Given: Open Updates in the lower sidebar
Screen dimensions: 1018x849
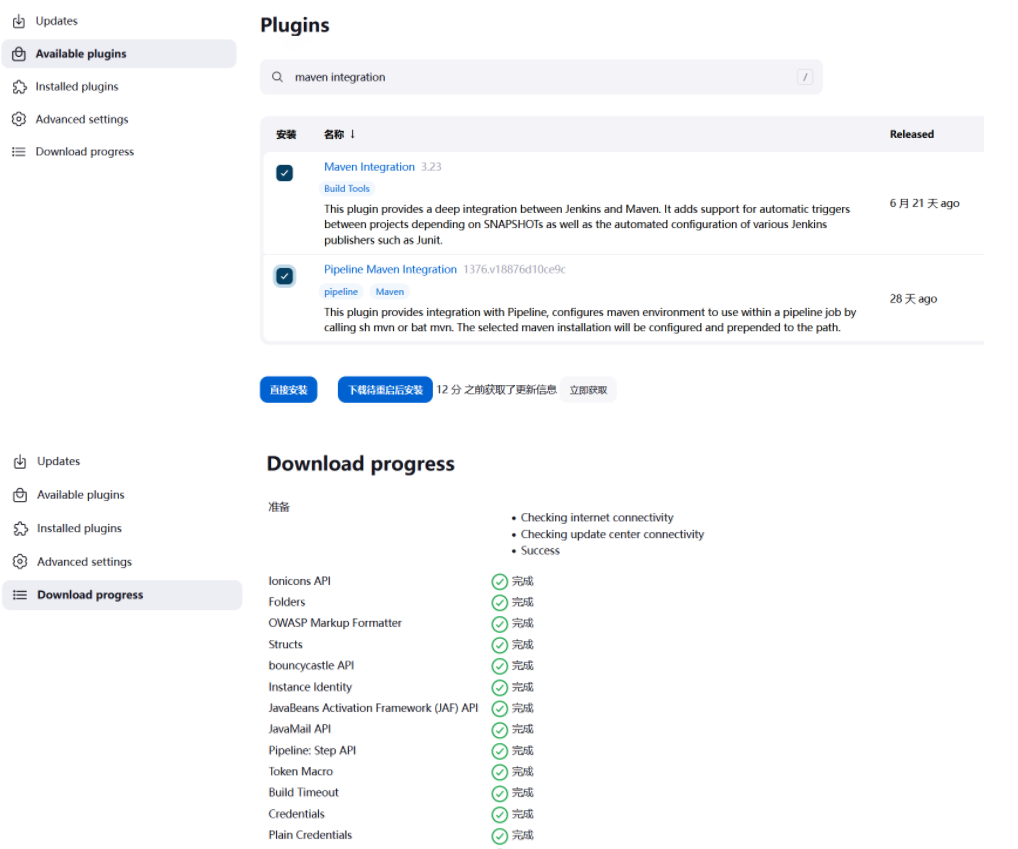Looking at the screenshot, I should (58, 461).
